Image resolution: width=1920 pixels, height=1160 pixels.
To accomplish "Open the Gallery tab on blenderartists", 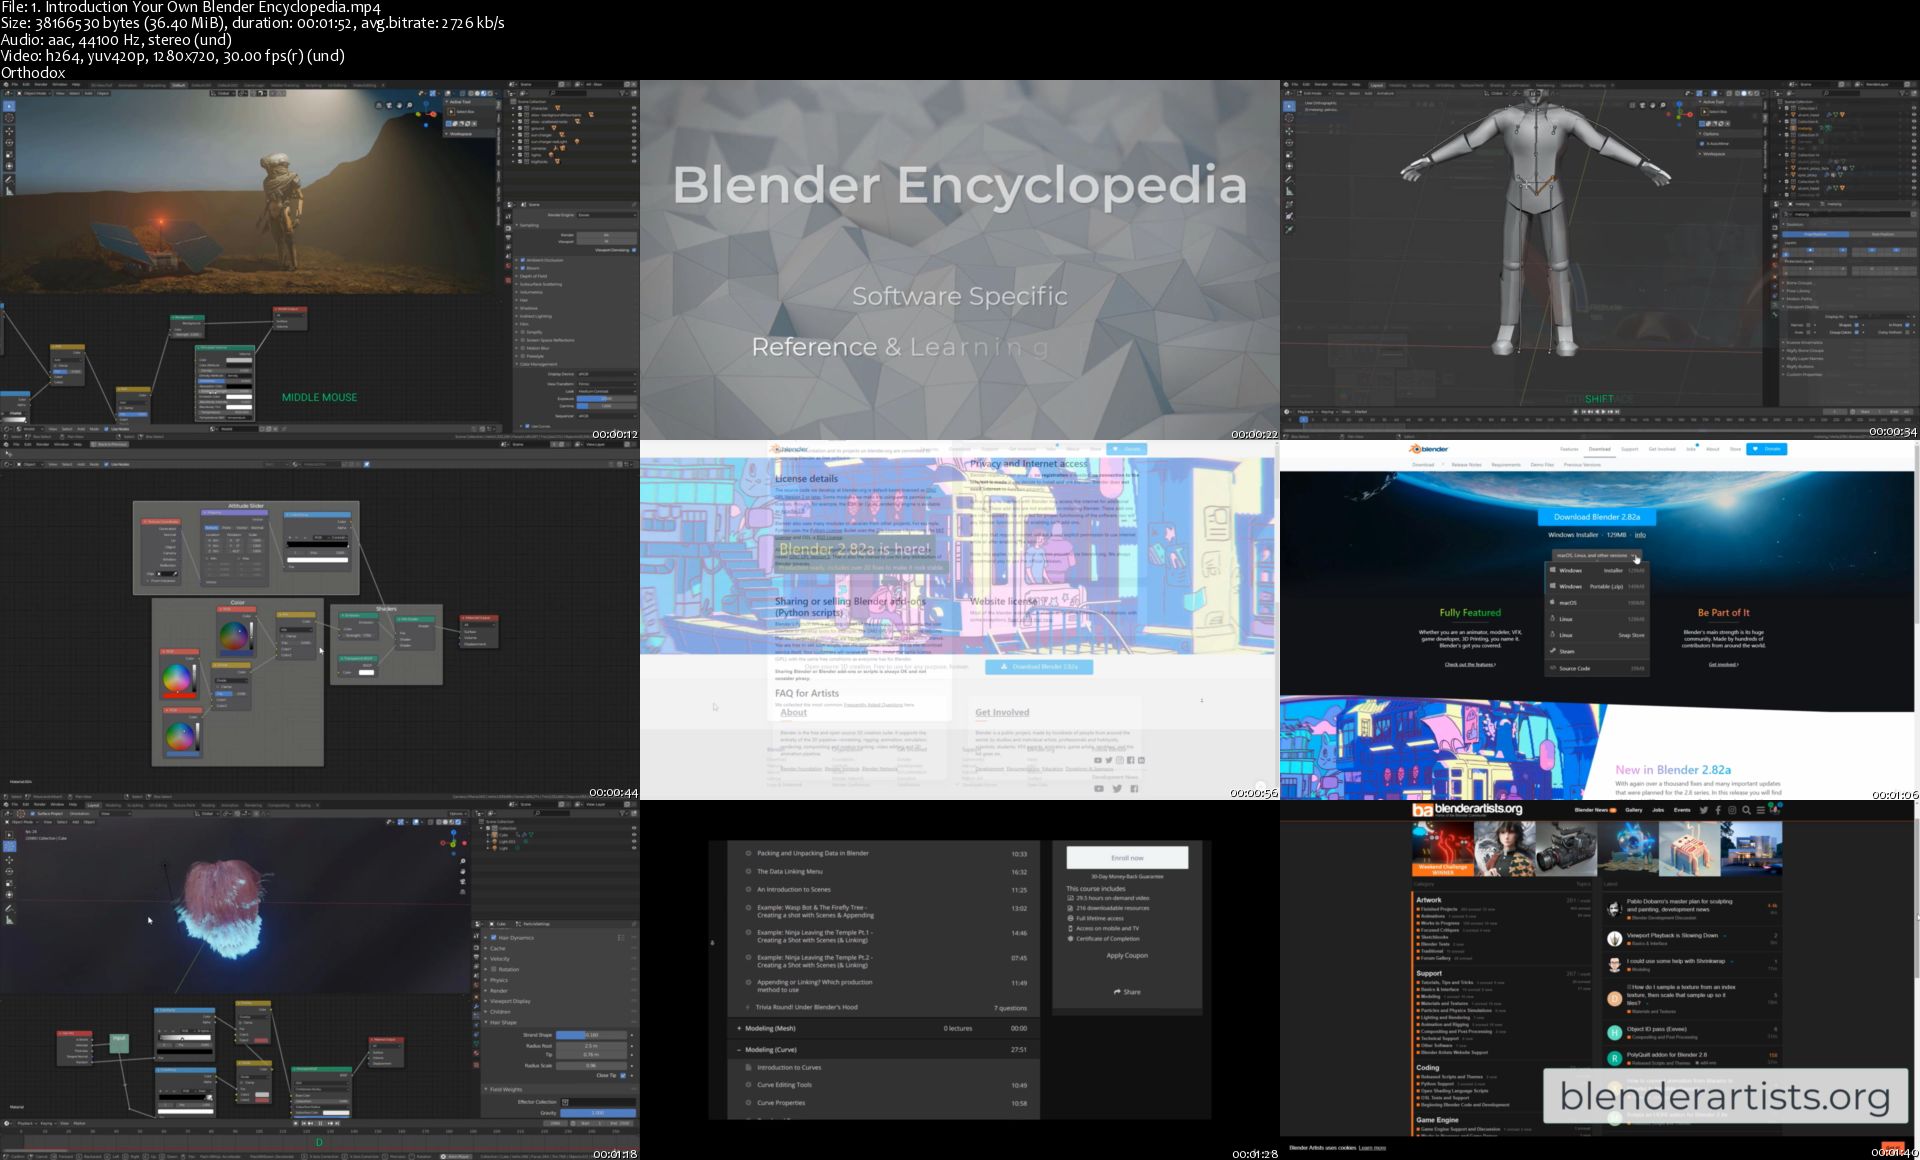I will [1634, 810].
